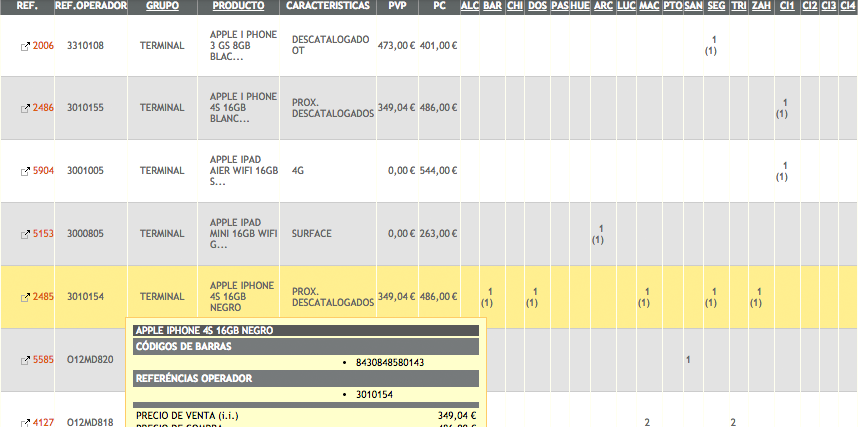Select operator reference 3000805 cell
Image resolution: width=858 pixels, height=427 pixels.
pyautogui.click(x=85, y=234)
